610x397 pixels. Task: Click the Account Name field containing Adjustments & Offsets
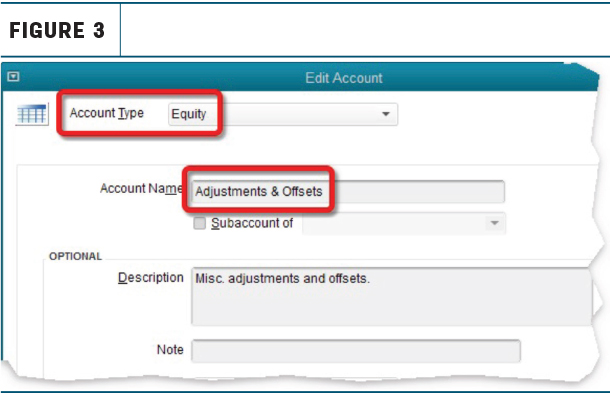(348, 191)
